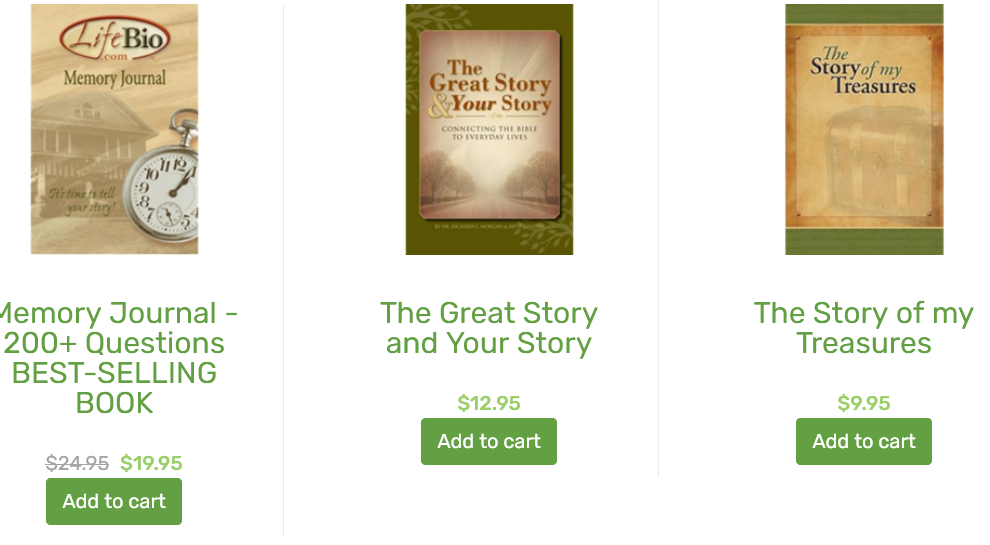Open the Memory Journal book cover image

click(x=114, y=129)
